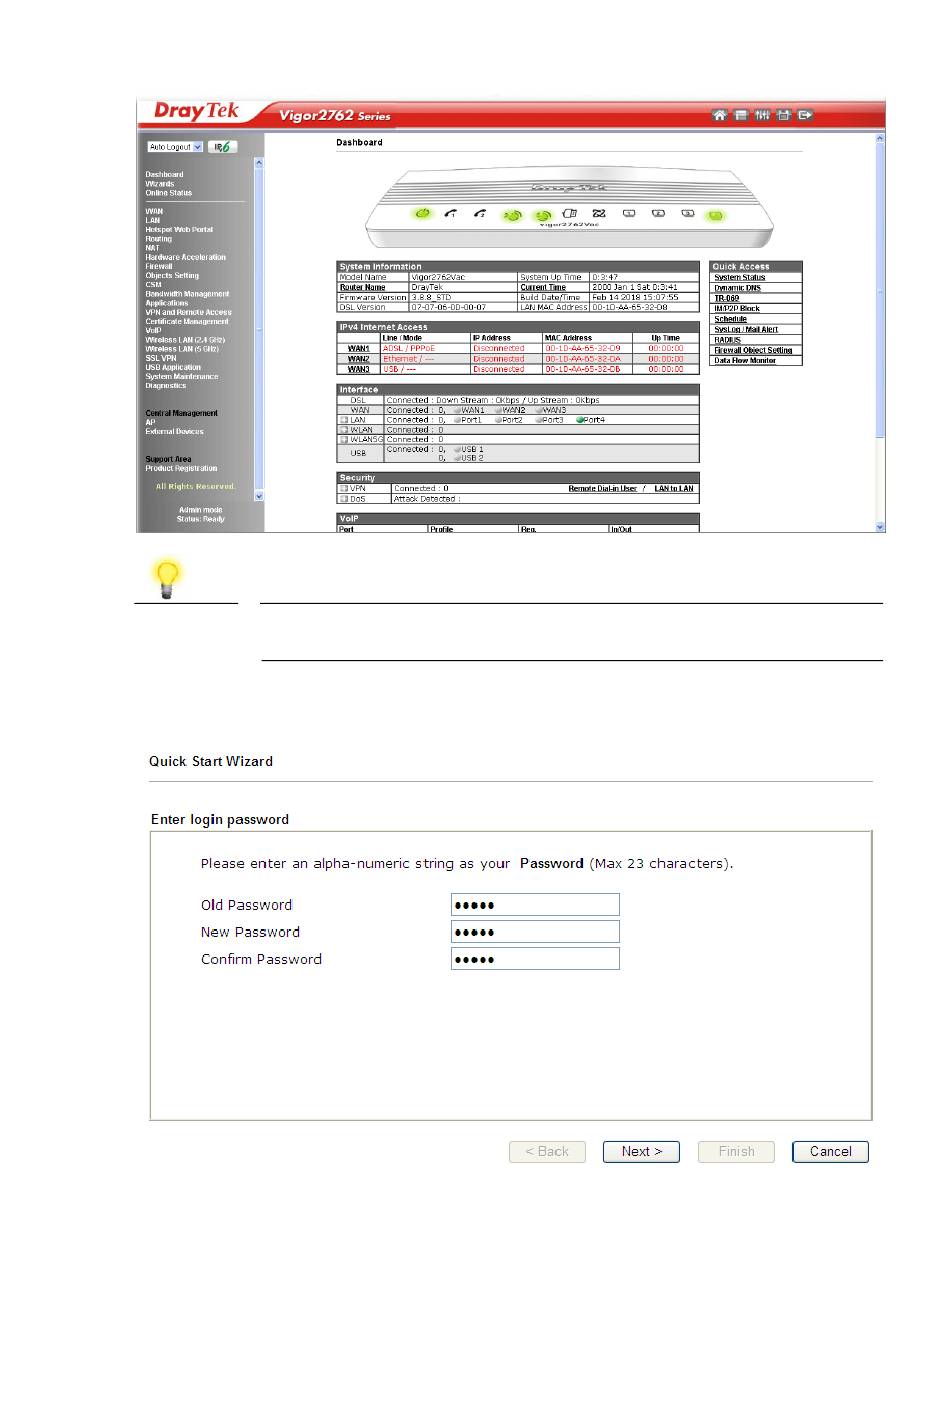Open Wizards in the sidebar menu
This screenshot has height=1409, width=950.
coord(159,184)
